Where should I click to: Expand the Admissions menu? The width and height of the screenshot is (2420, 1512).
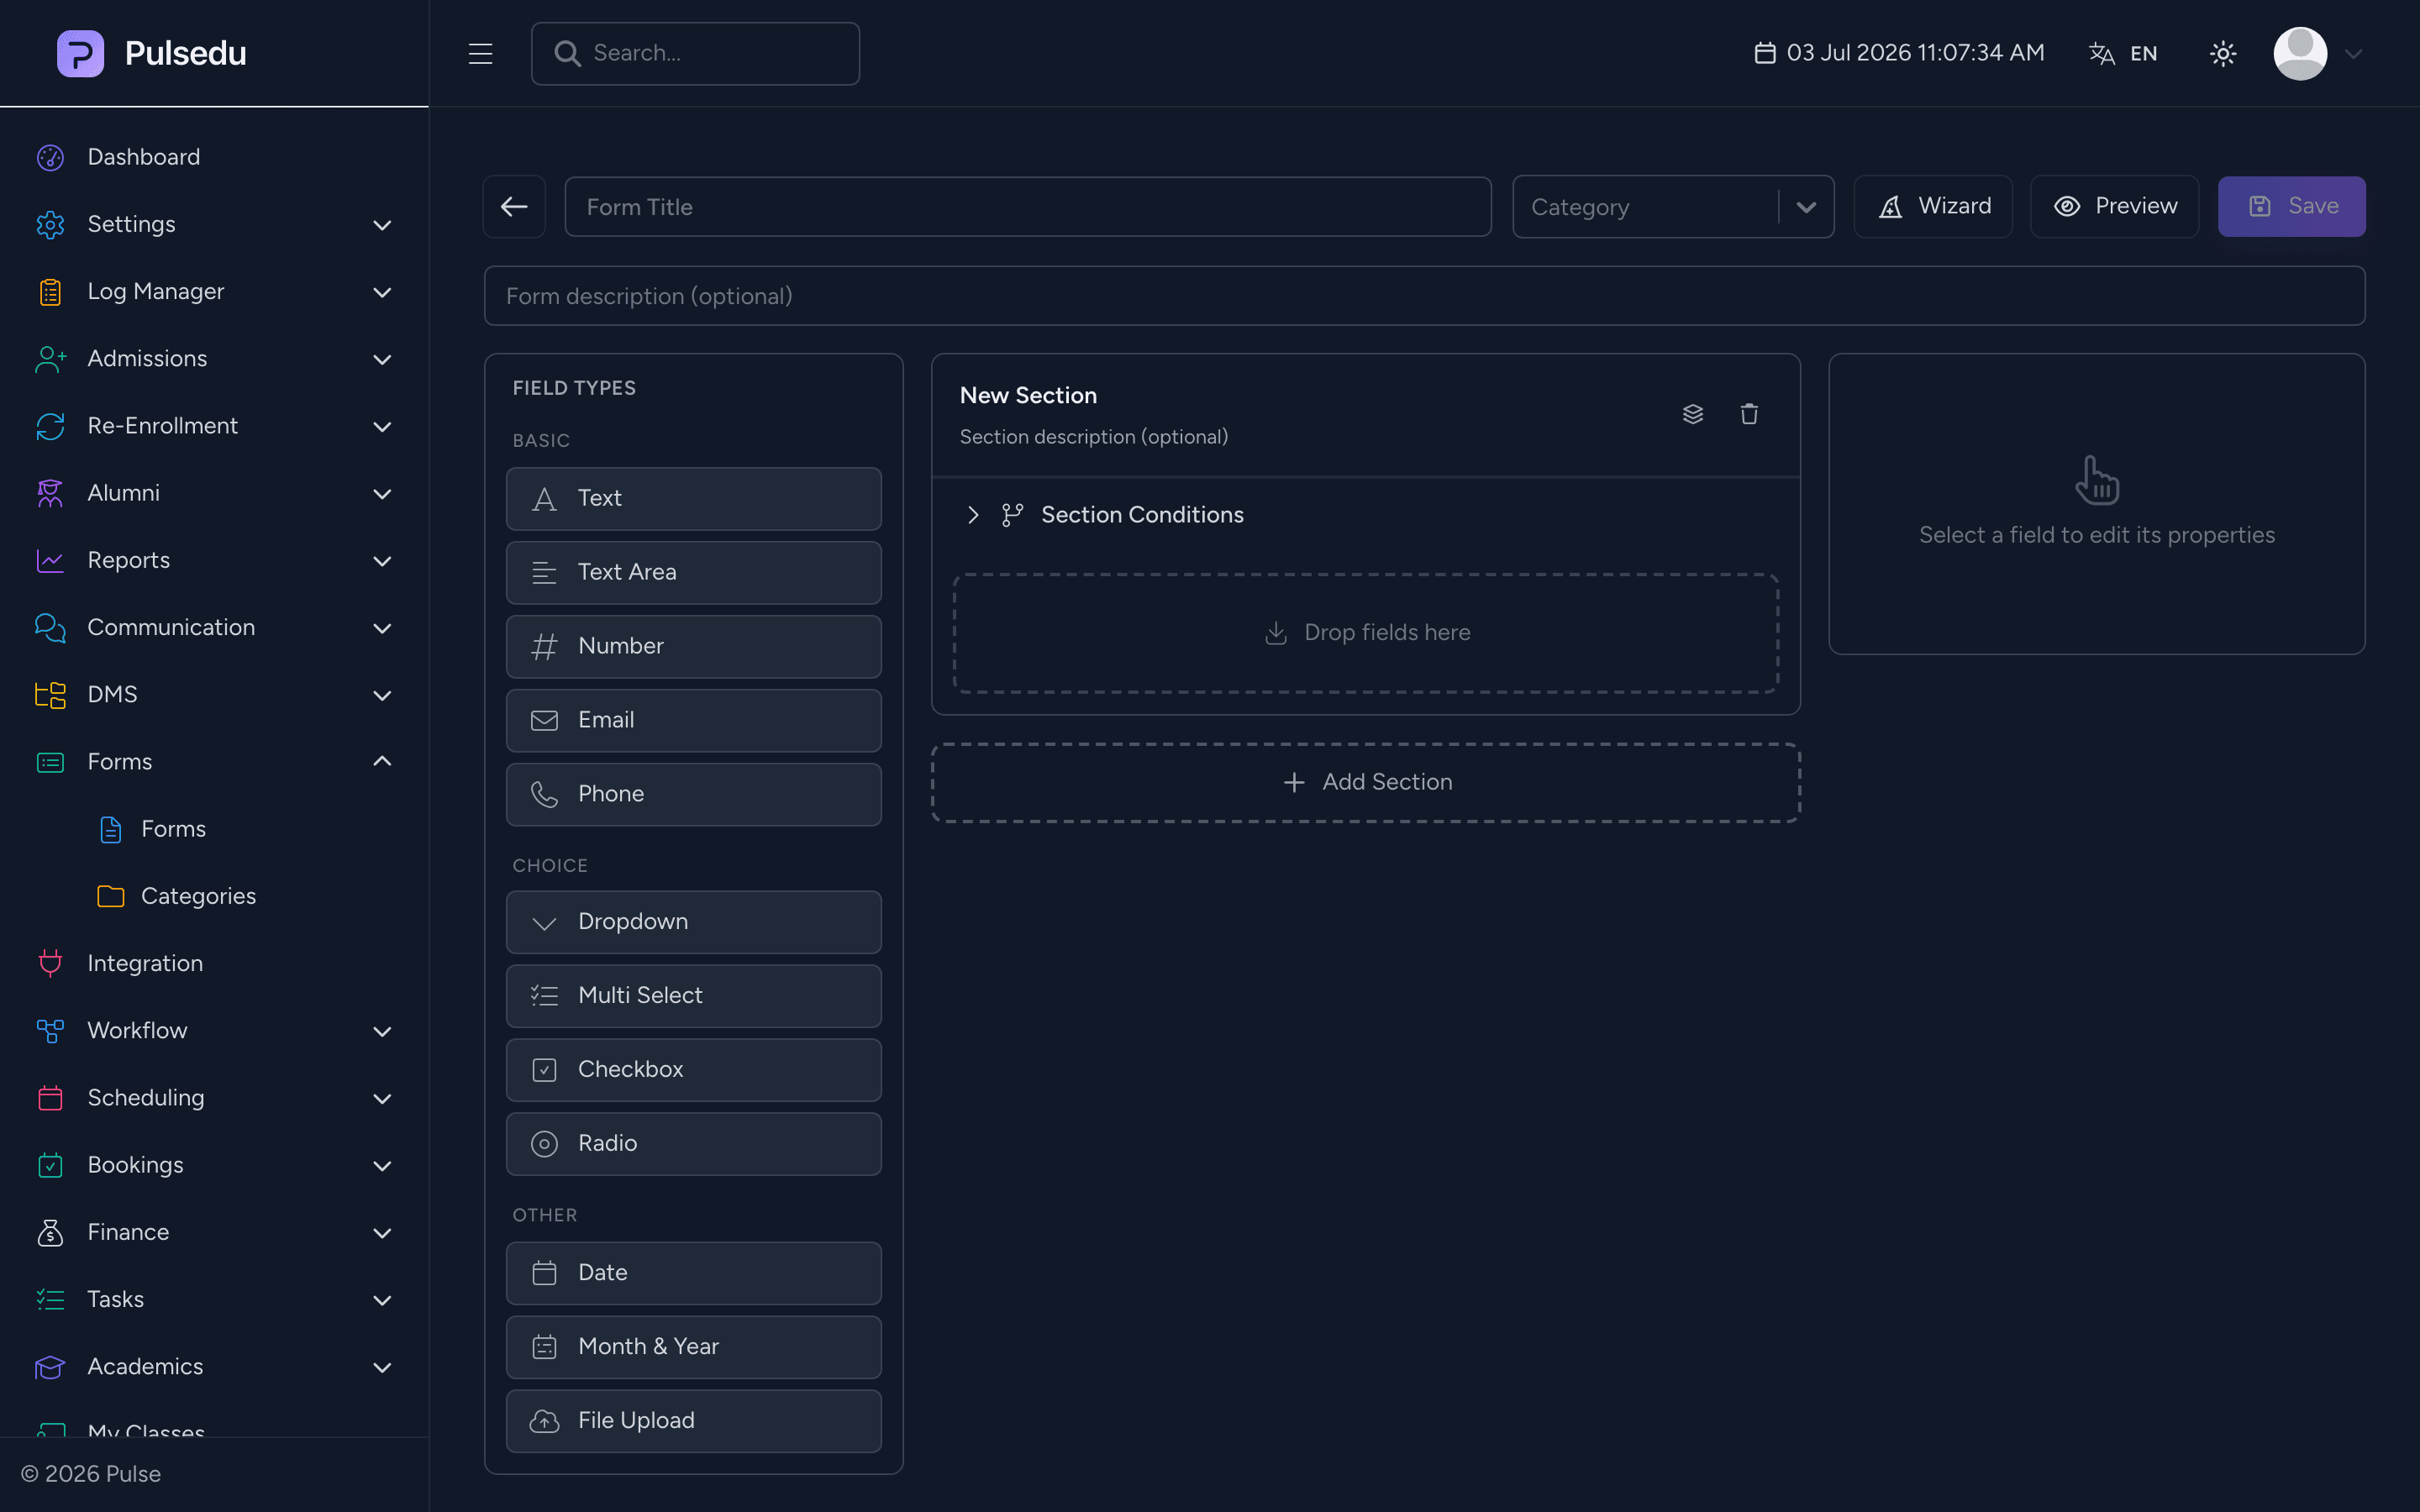click(214, 358)
